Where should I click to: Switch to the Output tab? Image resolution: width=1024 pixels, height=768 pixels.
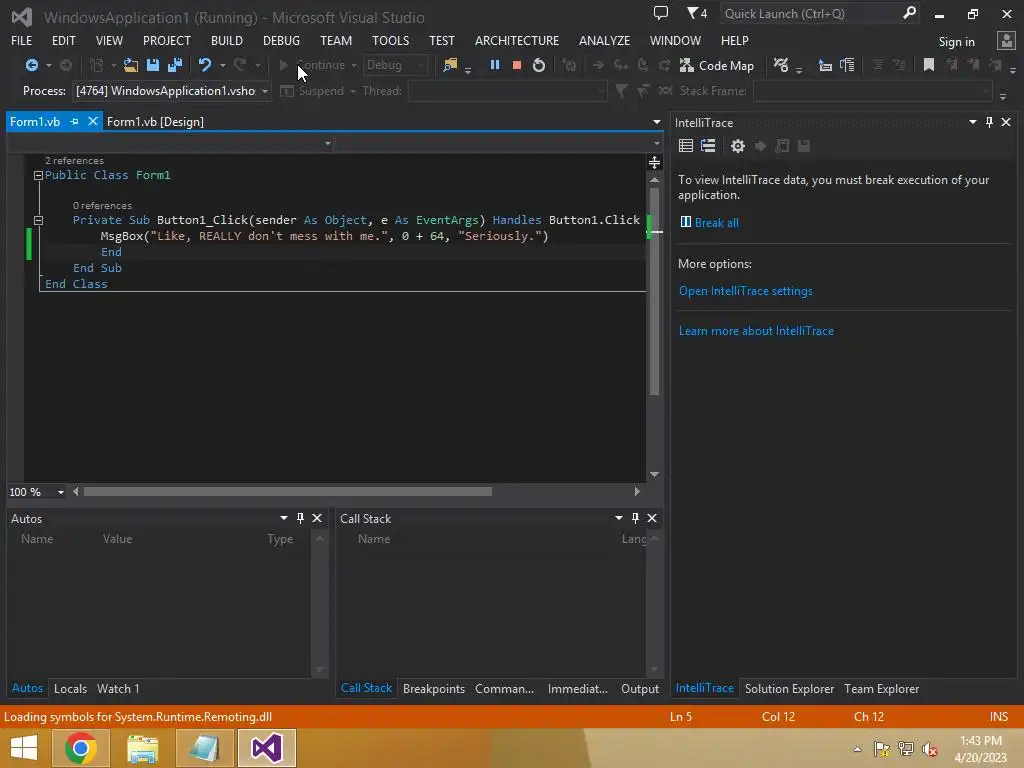[x=640, y=688]
